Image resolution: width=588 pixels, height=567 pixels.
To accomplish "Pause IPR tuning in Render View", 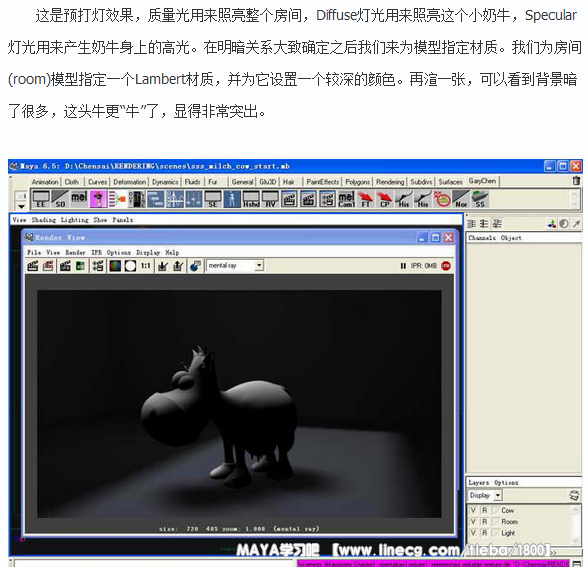I will tap(403, 266).
